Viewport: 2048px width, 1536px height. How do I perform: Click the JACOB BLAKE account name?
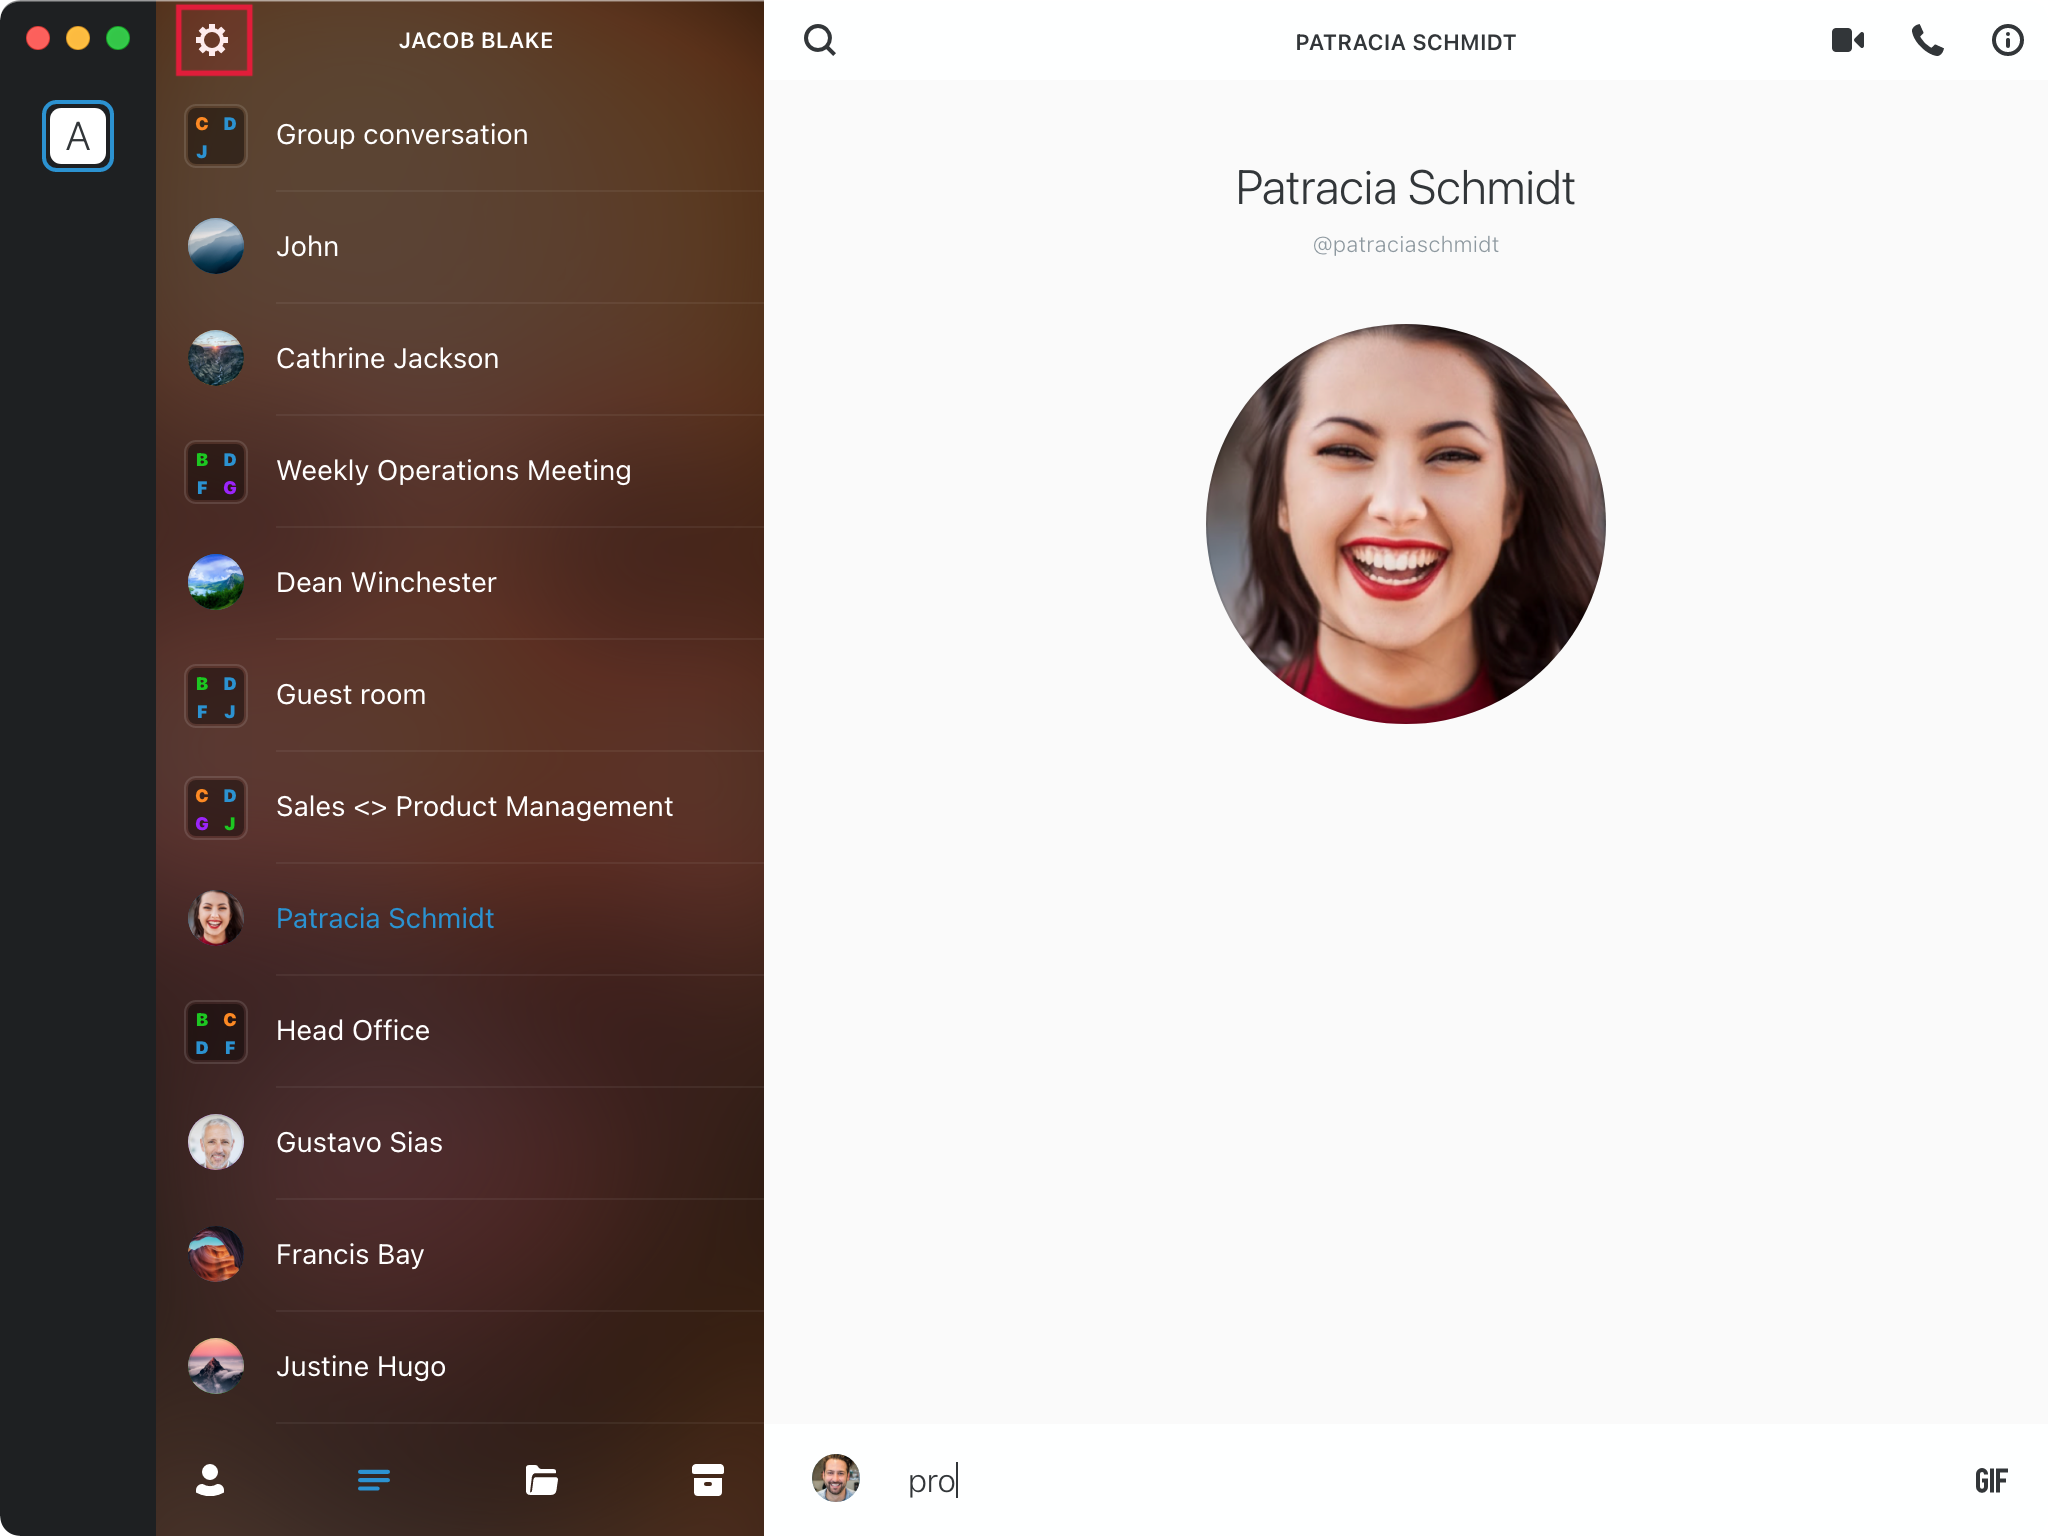pos(476,41)
